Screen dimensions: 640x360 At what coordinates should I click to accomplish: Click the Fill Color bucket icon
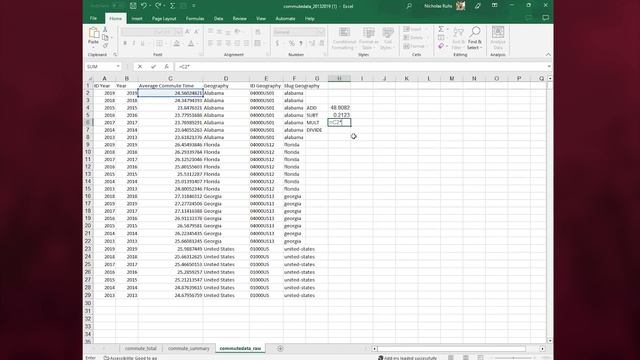coord(176,43)
